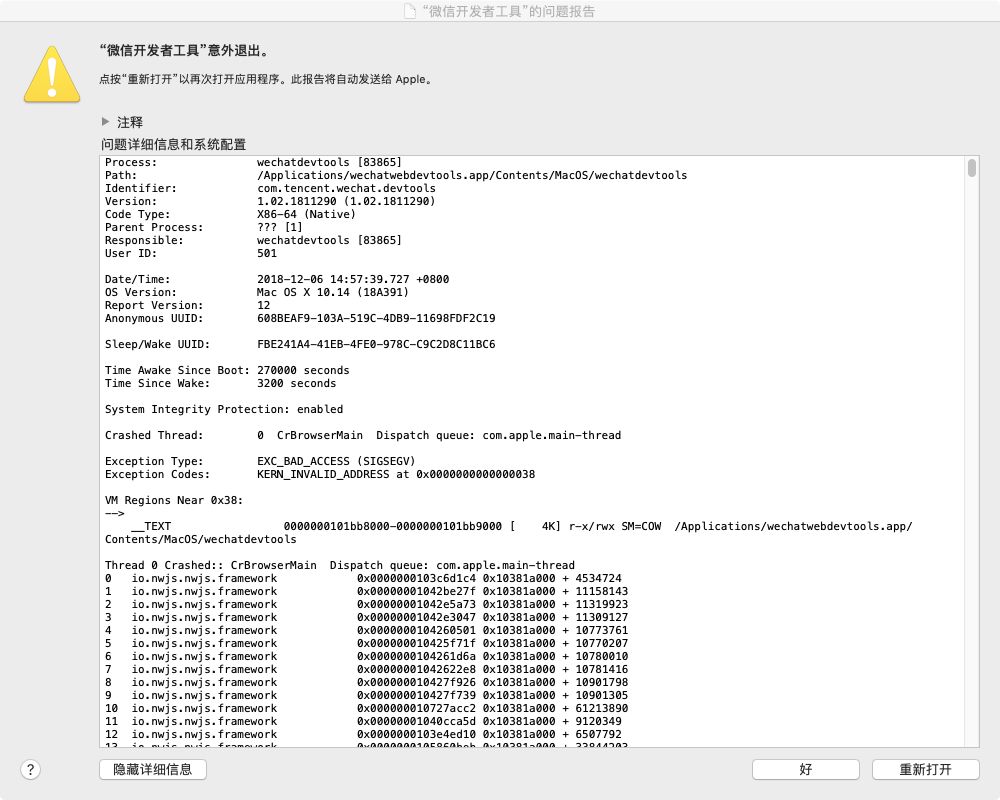Click stack frame 4 with offset 10773761
The height and width of the screenshot is (800, 1000).
pyautogui.click(x=366, y=630)
